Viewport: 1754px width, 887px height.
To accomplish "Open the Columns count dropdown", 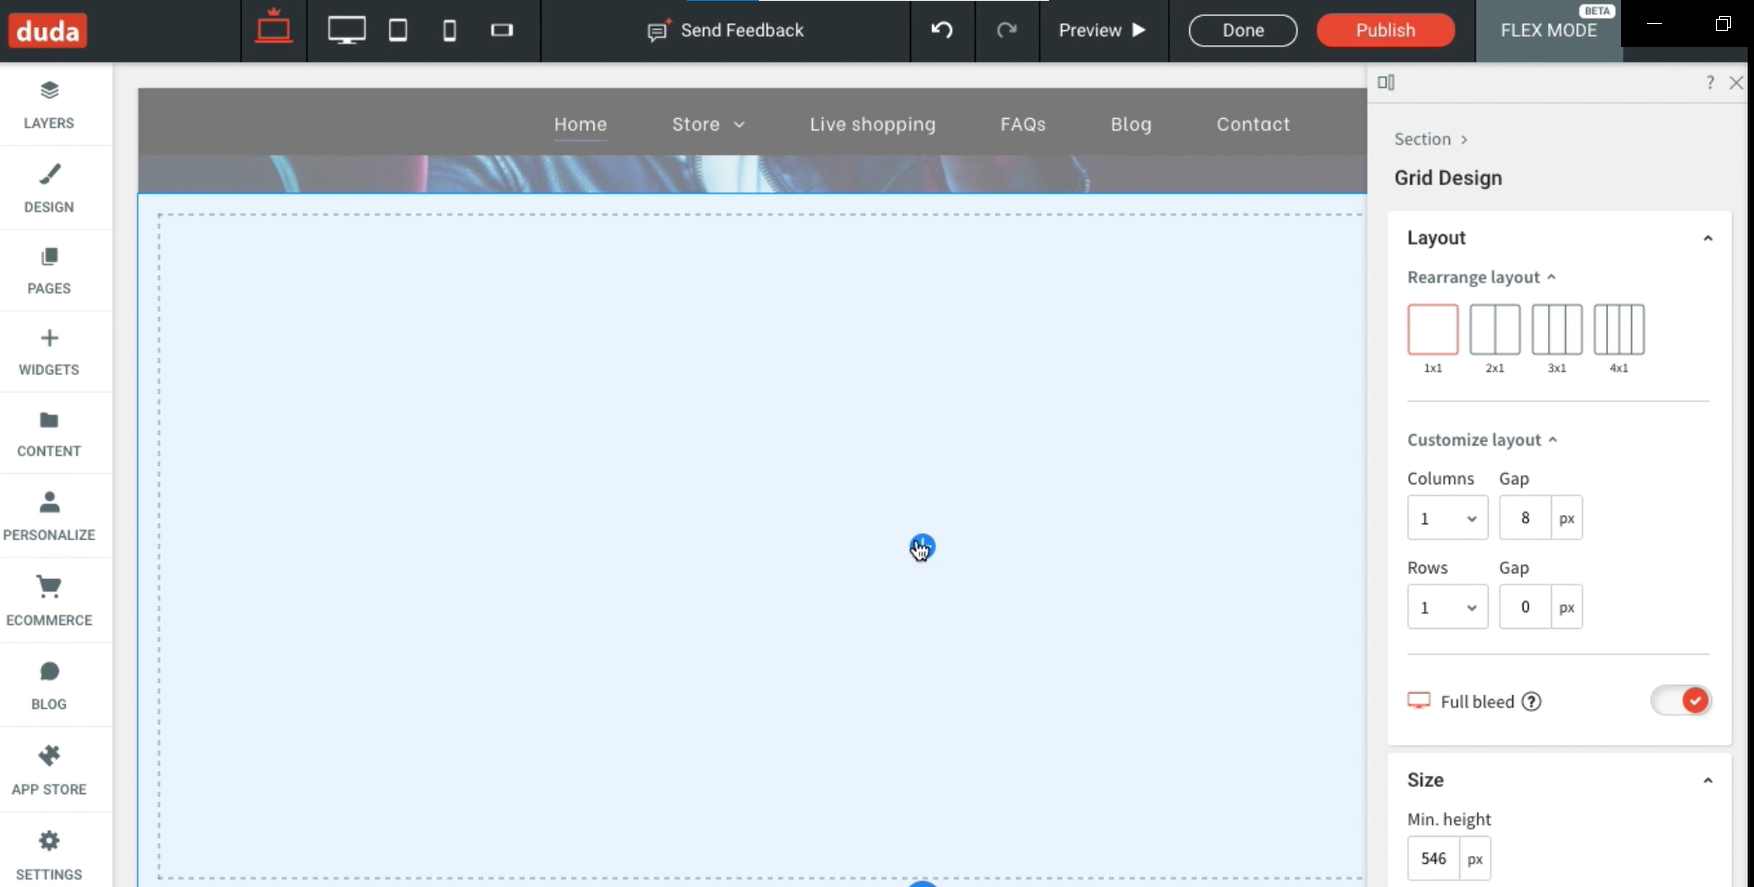I will pyautogui.click(x=1447, y=518).
